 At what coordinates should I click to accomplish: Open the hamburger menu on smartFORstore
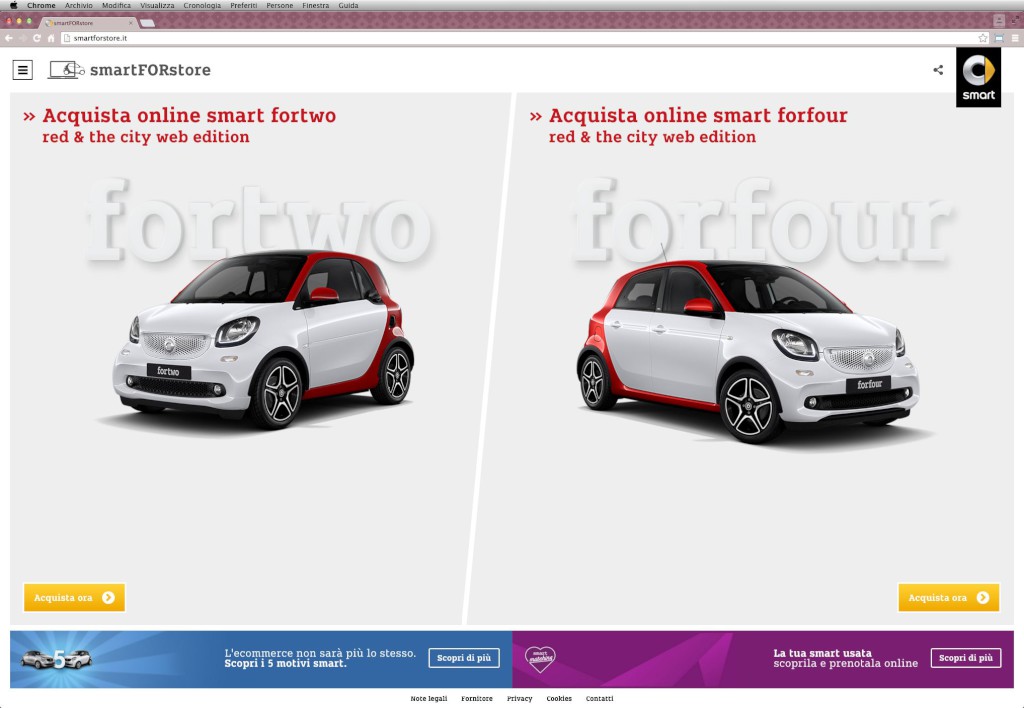[22, 70]
